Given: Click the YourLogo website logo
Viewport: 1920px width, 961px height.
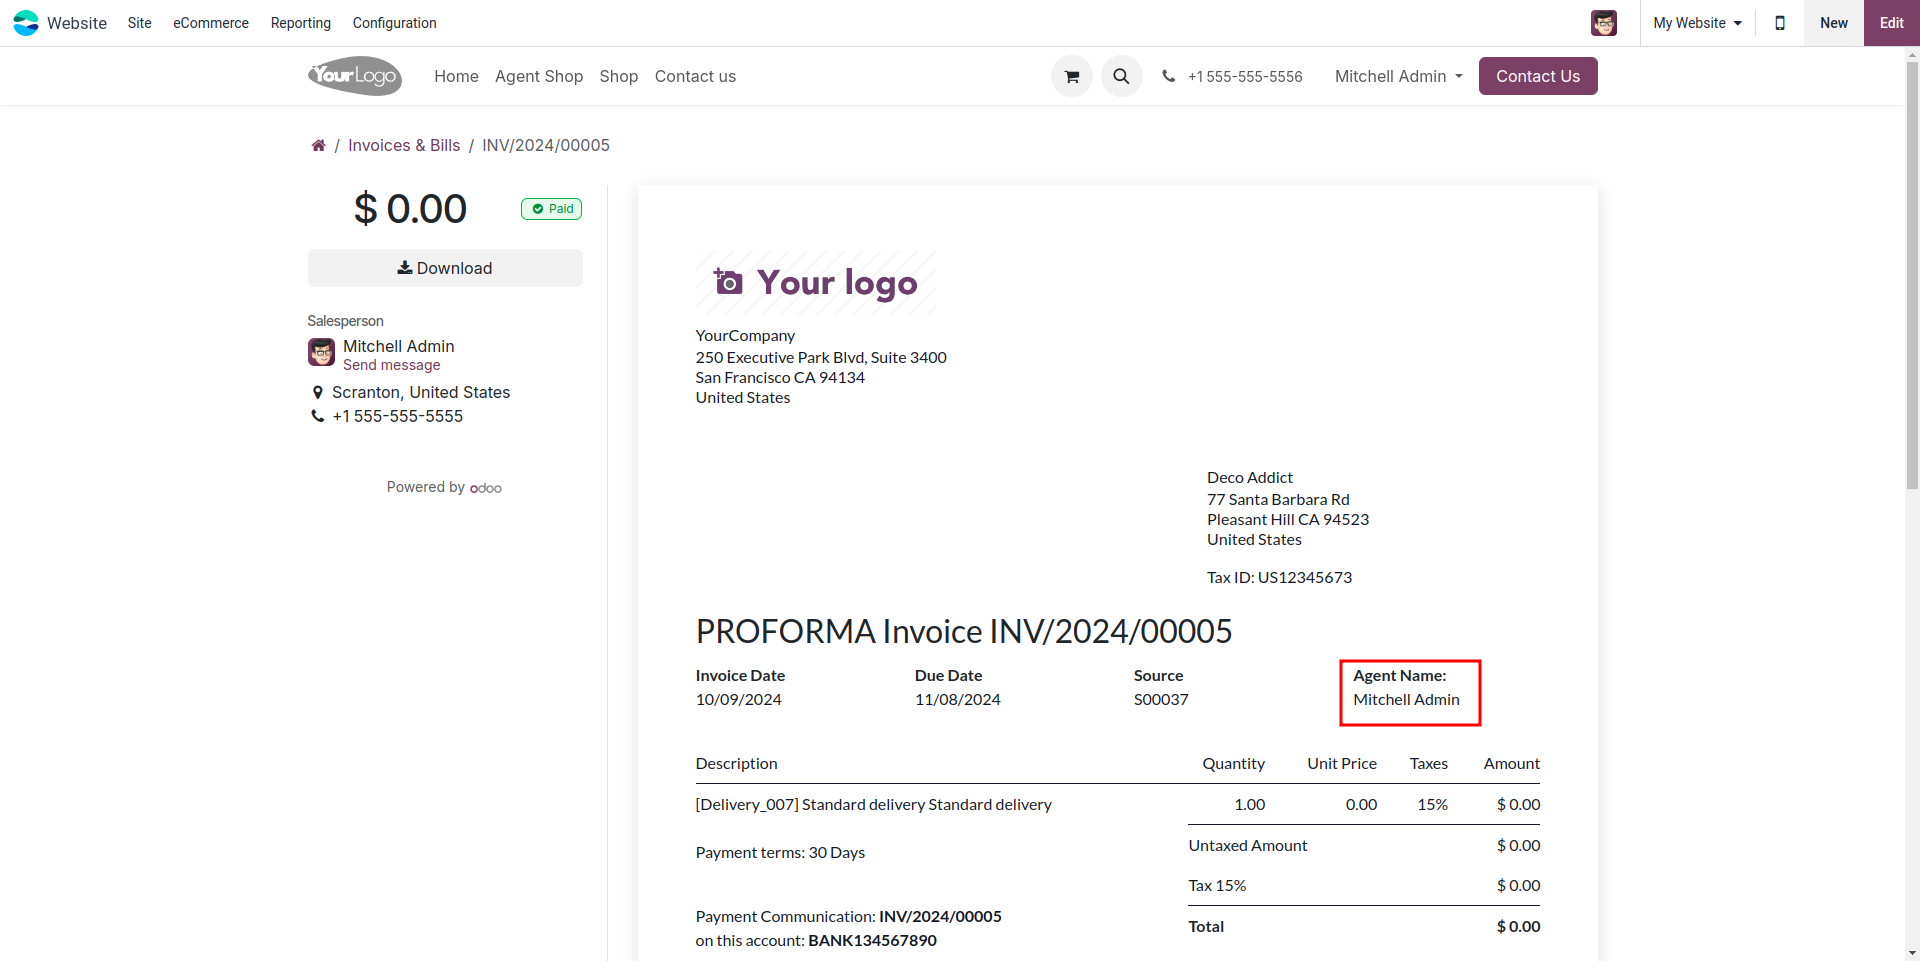Looking at the screenshot, I should click(355, 76).
